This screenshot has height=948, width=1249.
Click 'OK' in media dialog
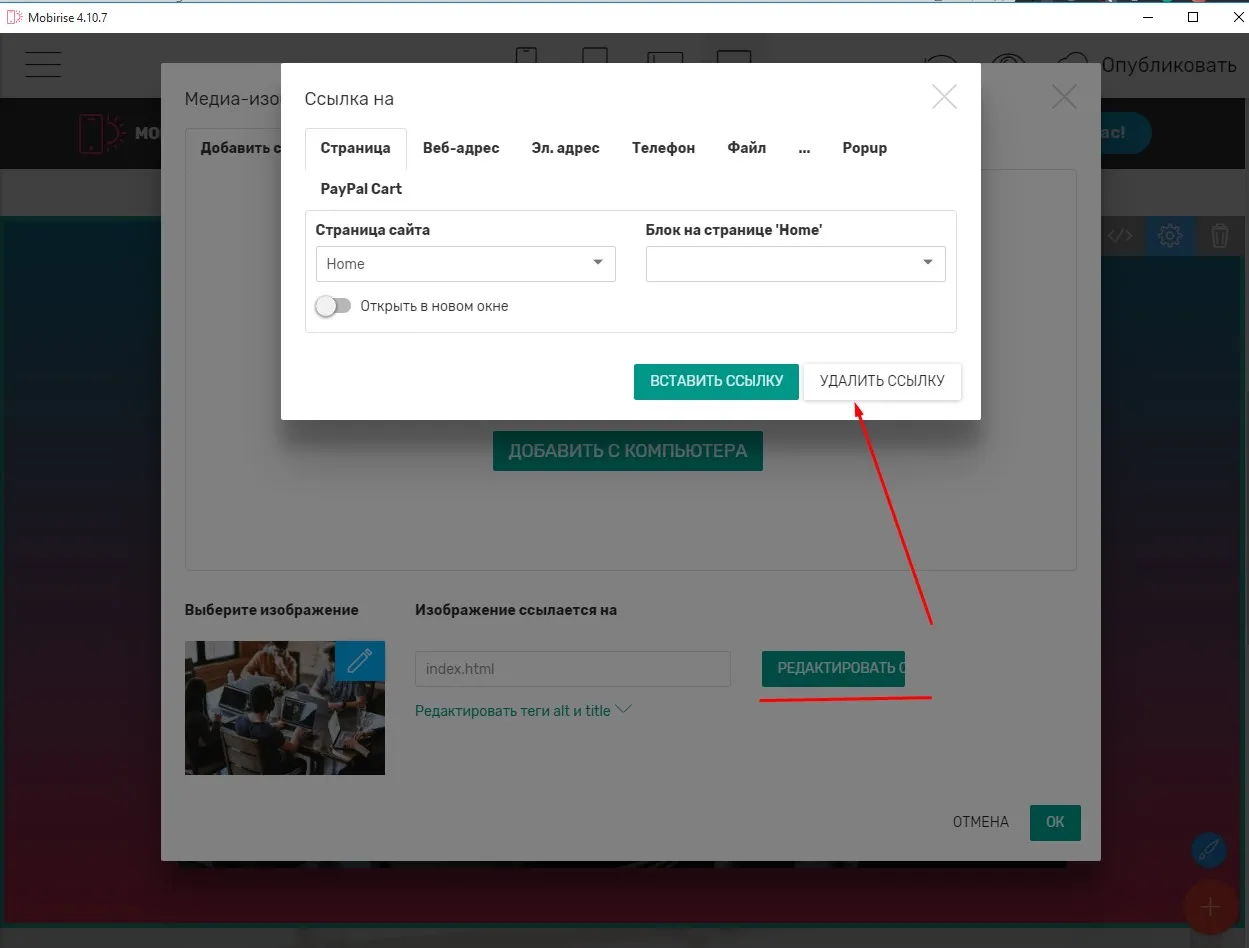click(1055, 822)
